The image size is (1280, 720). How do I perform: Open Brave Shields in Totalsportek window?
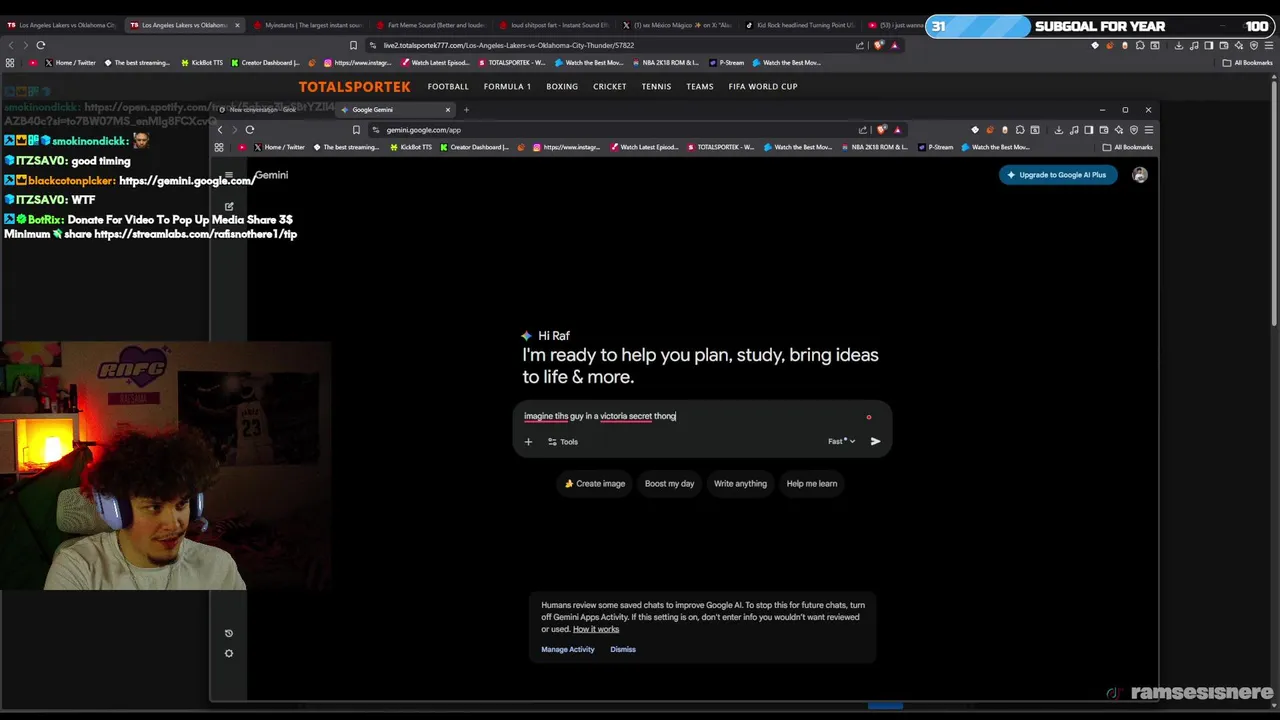click(x=878, y=45)
